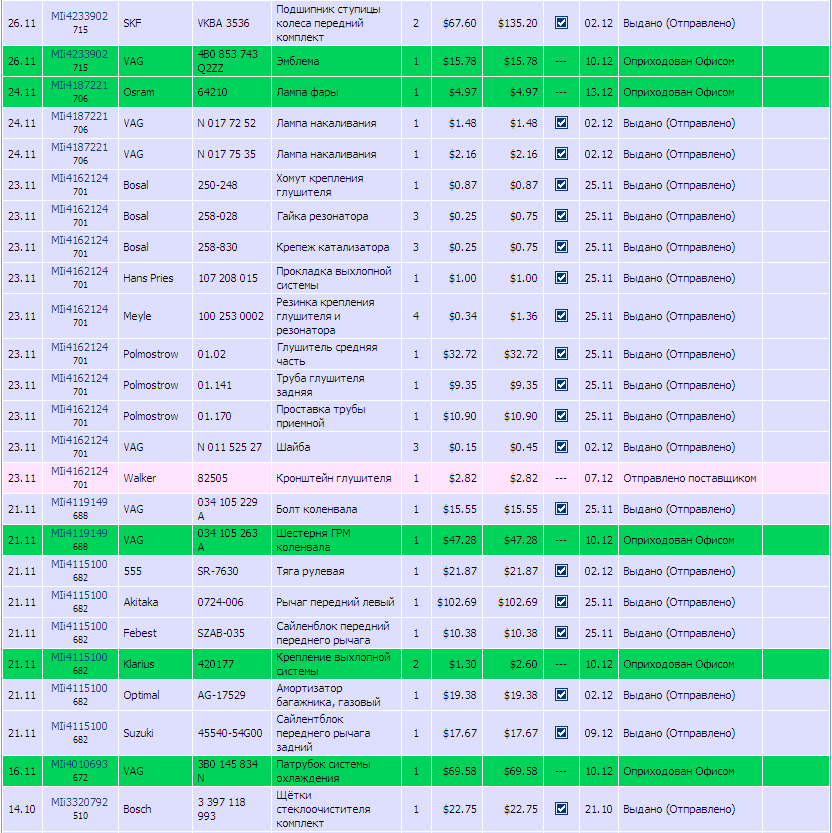Image resolution: width=832 pixels, height=833 pixels.
Task: Select the price cell $67.60
Action: click(x=460, y=23)
